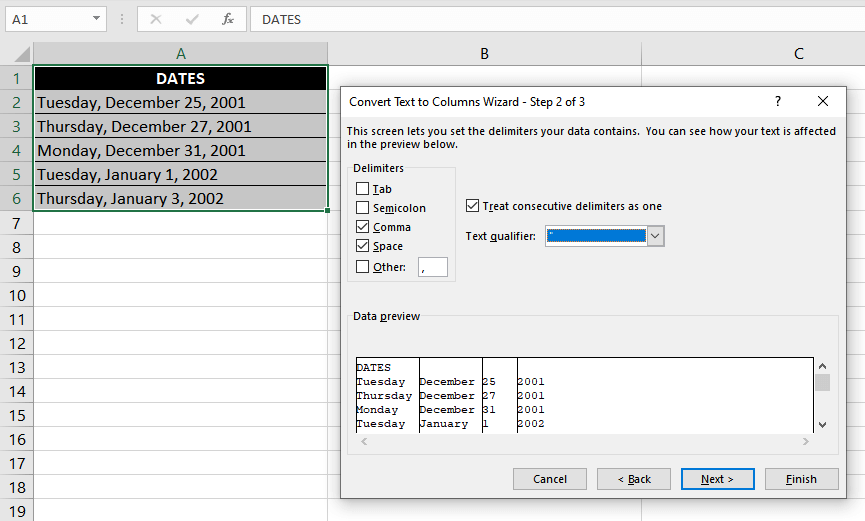The height and width of the screenshot is (521, 865).
Task: Click the Insert Function fx icon
Action: coord(228,19)
